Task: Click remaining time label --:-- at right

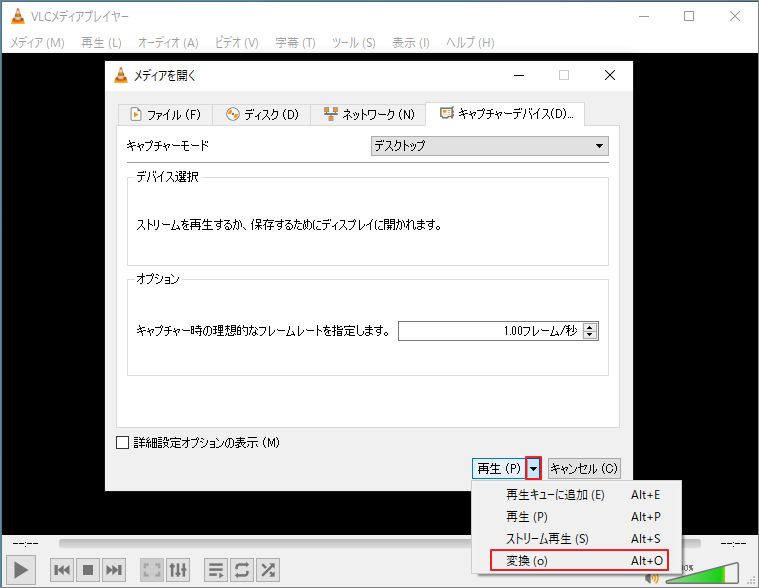Action: [x=733, y=543]
